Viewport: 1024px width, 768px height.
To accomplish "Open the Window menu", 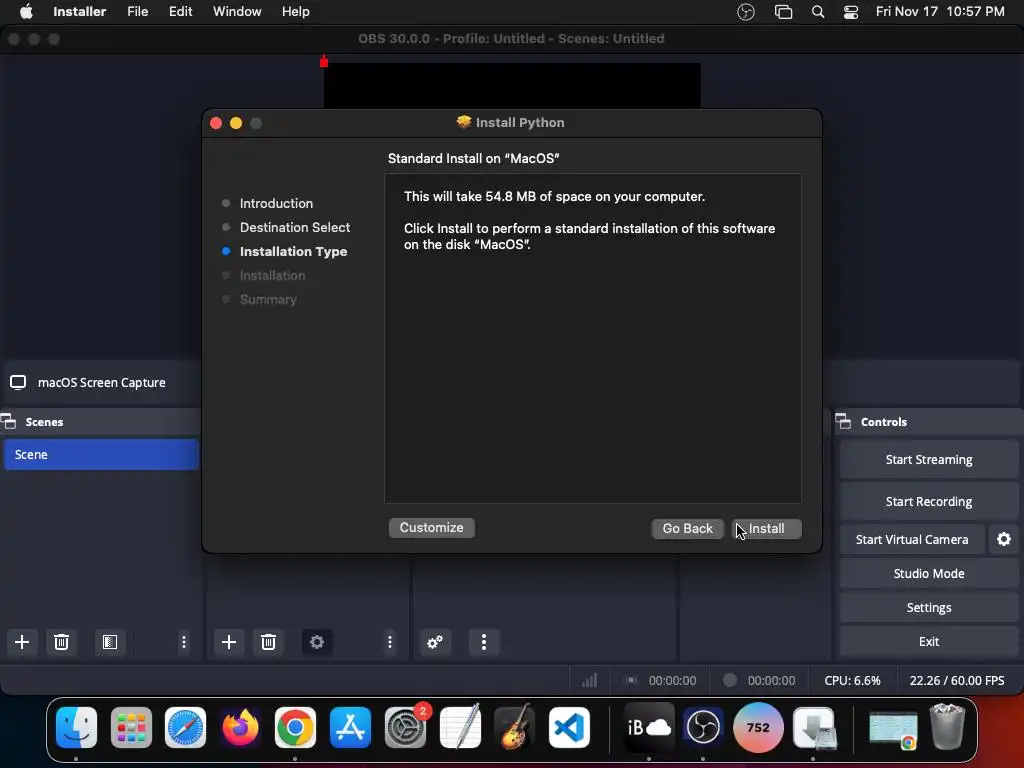I will 237,12.
